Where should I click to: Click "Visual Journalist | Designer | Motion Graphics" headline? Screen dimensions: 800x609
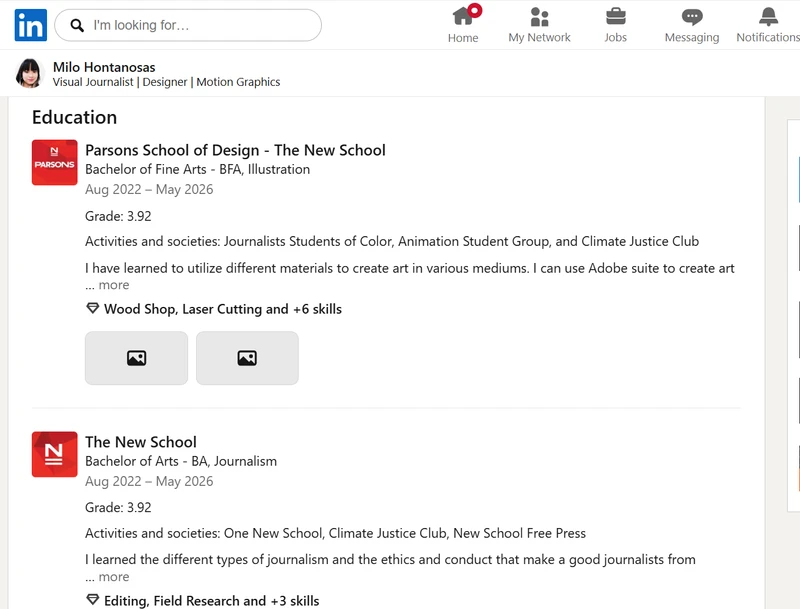pos(166,82)
